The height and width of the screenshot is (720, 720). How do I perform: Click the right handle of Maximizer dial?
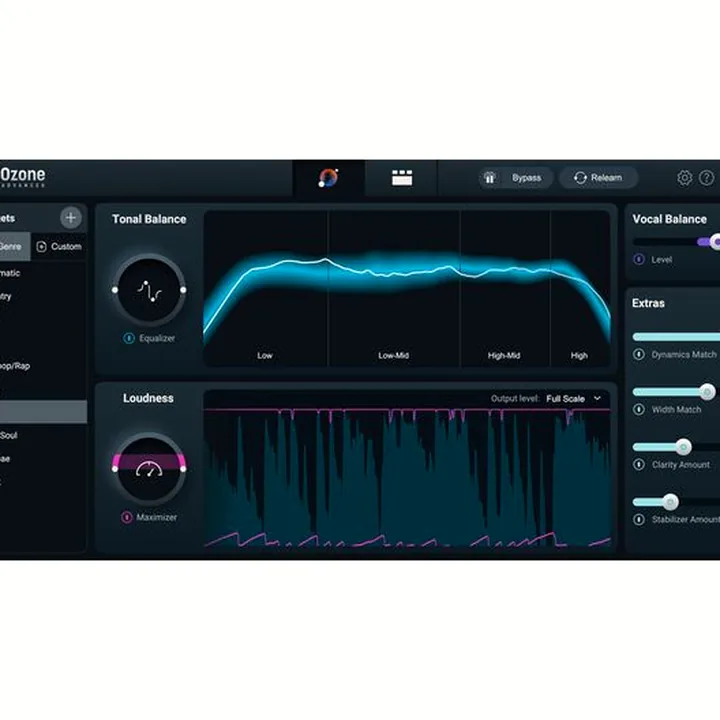click(183, 469)
